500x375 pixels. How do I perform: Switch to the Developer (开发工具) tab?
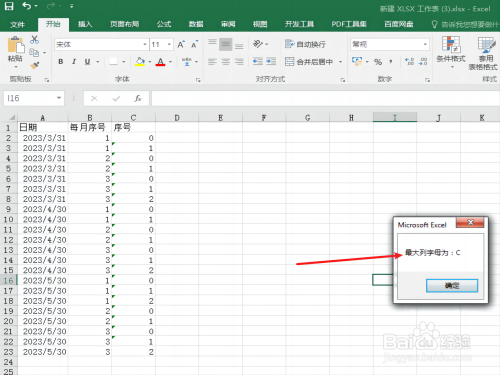tap(299, 24)
